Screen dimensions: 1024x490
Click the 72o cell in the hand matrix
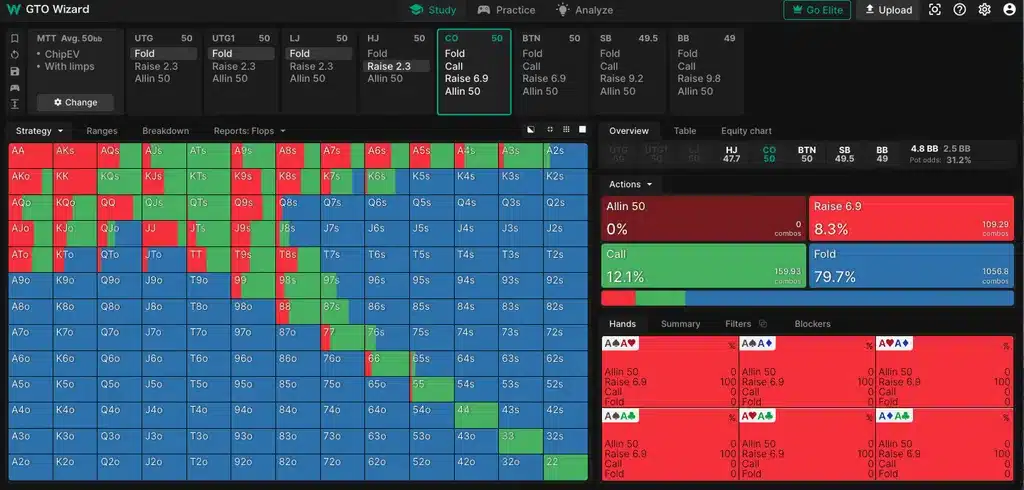click(342, 468)
